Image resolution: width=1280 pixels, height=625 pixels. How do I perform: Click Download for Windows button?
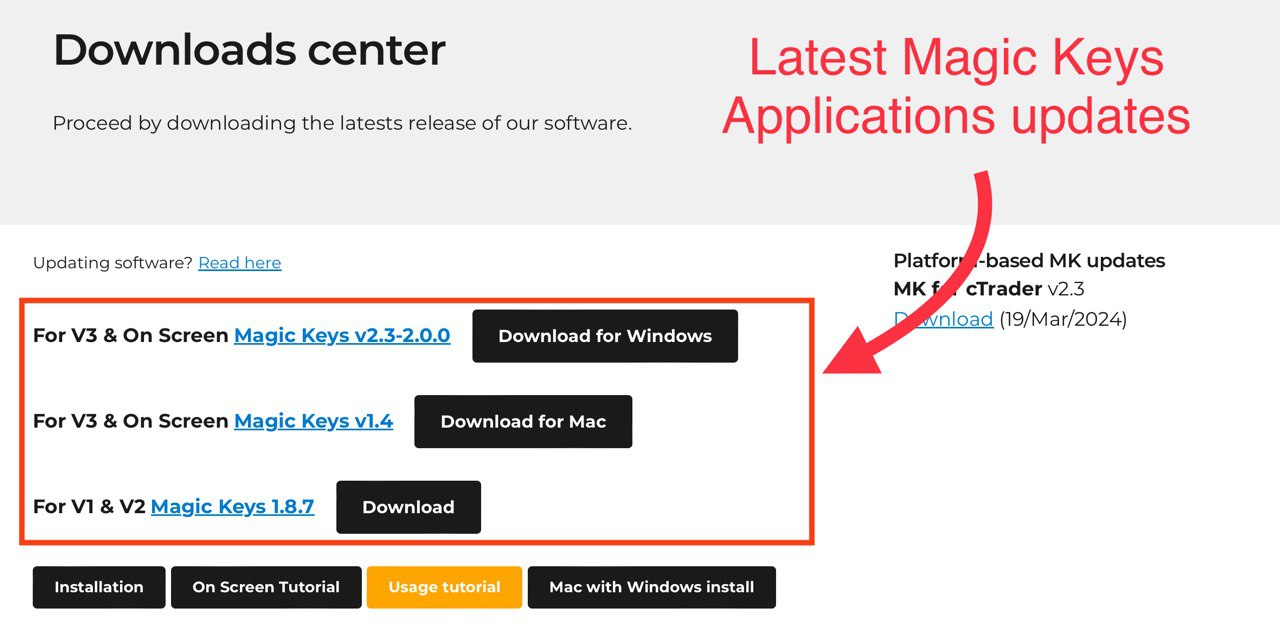click(x=605, y=336)
